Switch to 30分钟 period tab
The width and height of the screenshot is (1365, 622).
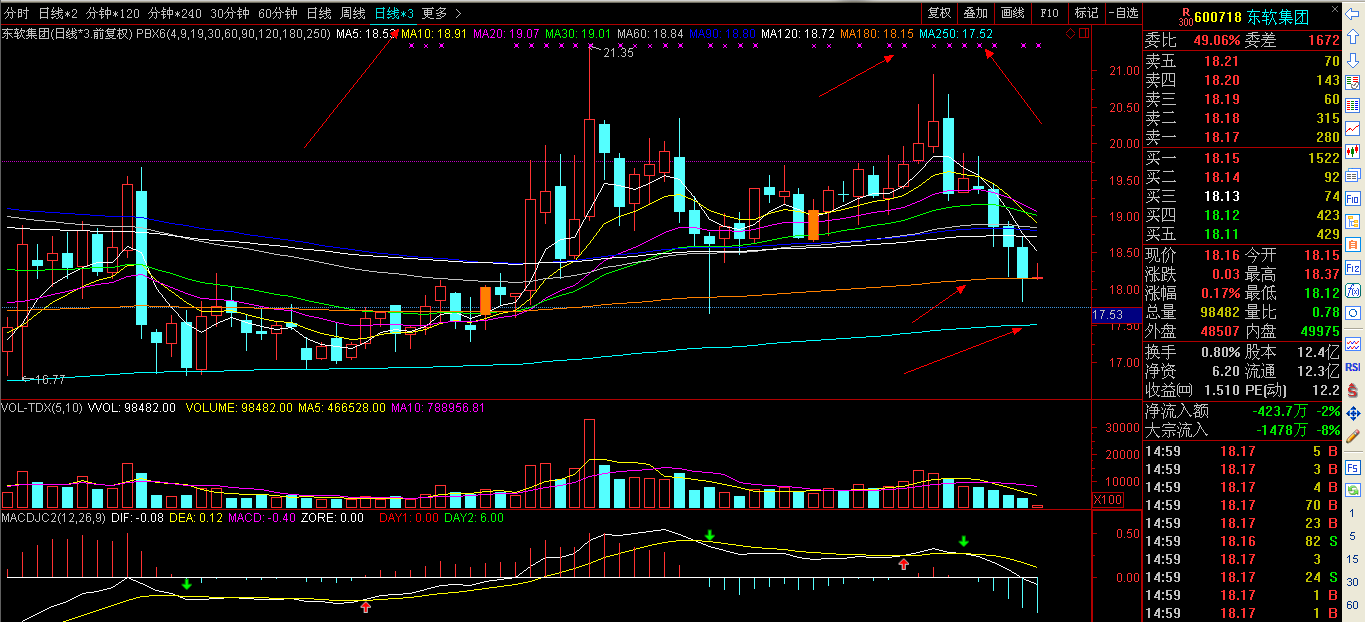point(229,13)
